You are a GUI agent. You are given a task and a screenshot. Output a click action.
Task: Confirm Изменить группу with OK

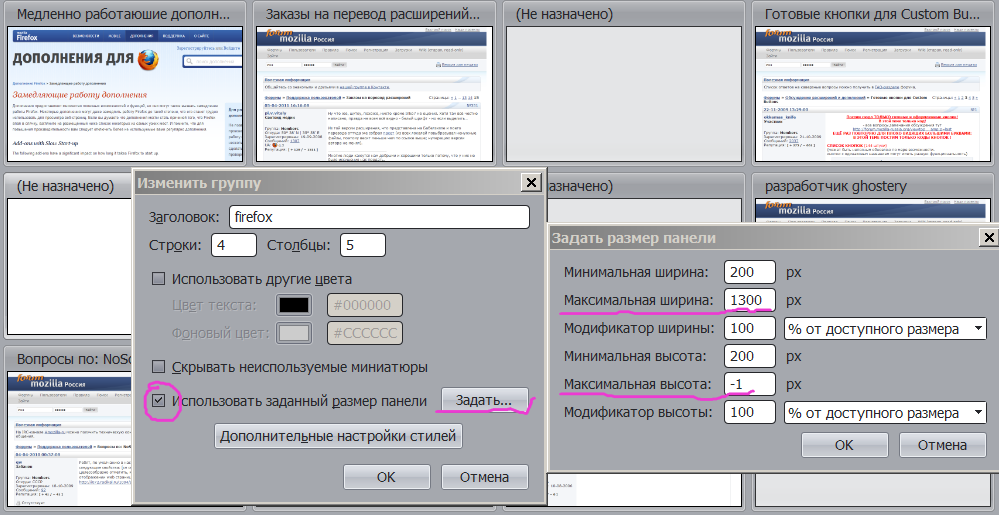tap(386, 477)
